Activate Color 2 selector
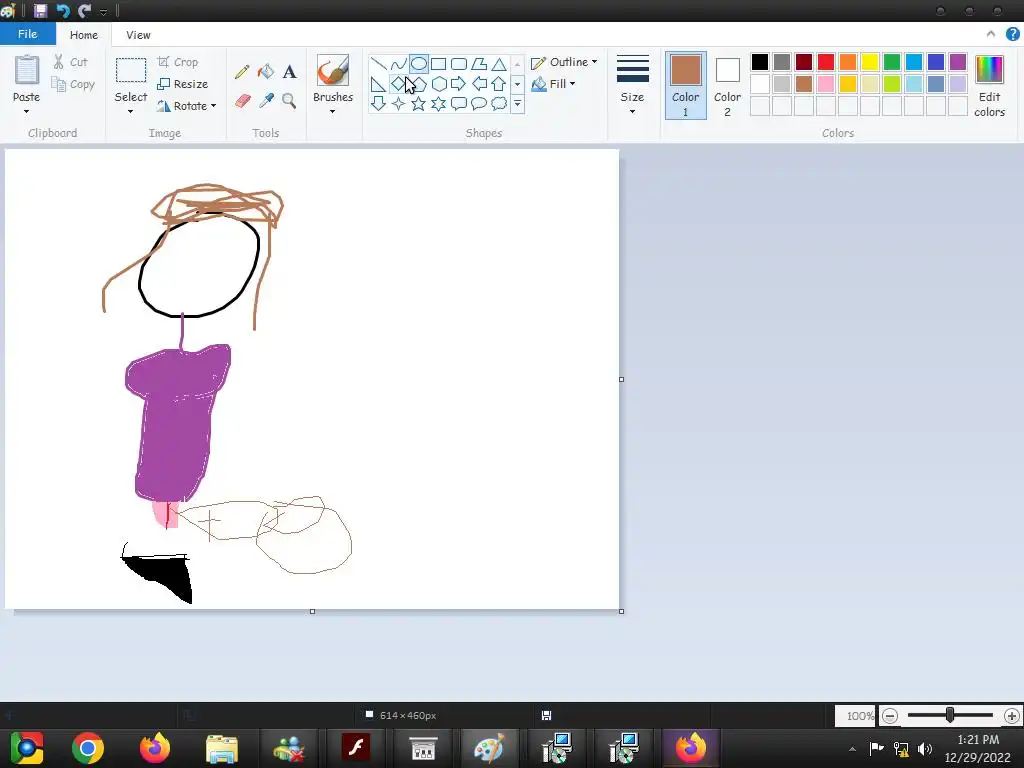The image size is (1024, 768). tap(727, 86)
